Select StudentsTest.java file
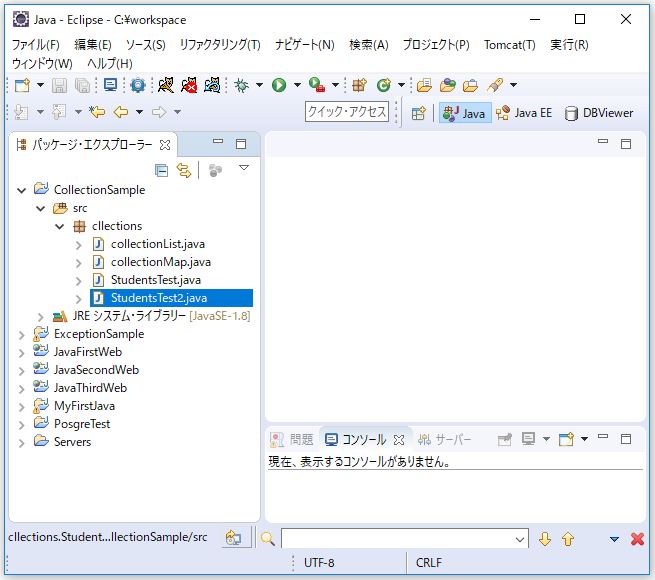This screenshot has height=580, width=655. coord(155,280)
